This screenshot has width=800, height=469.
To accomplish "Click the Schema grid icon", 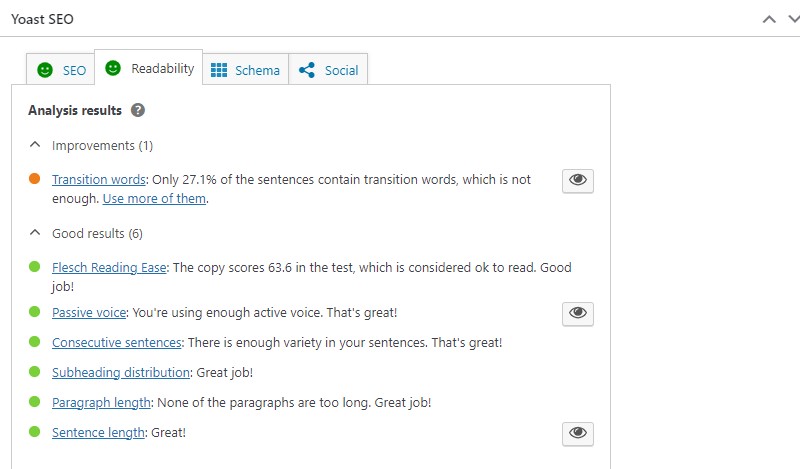I will (219, 70).
